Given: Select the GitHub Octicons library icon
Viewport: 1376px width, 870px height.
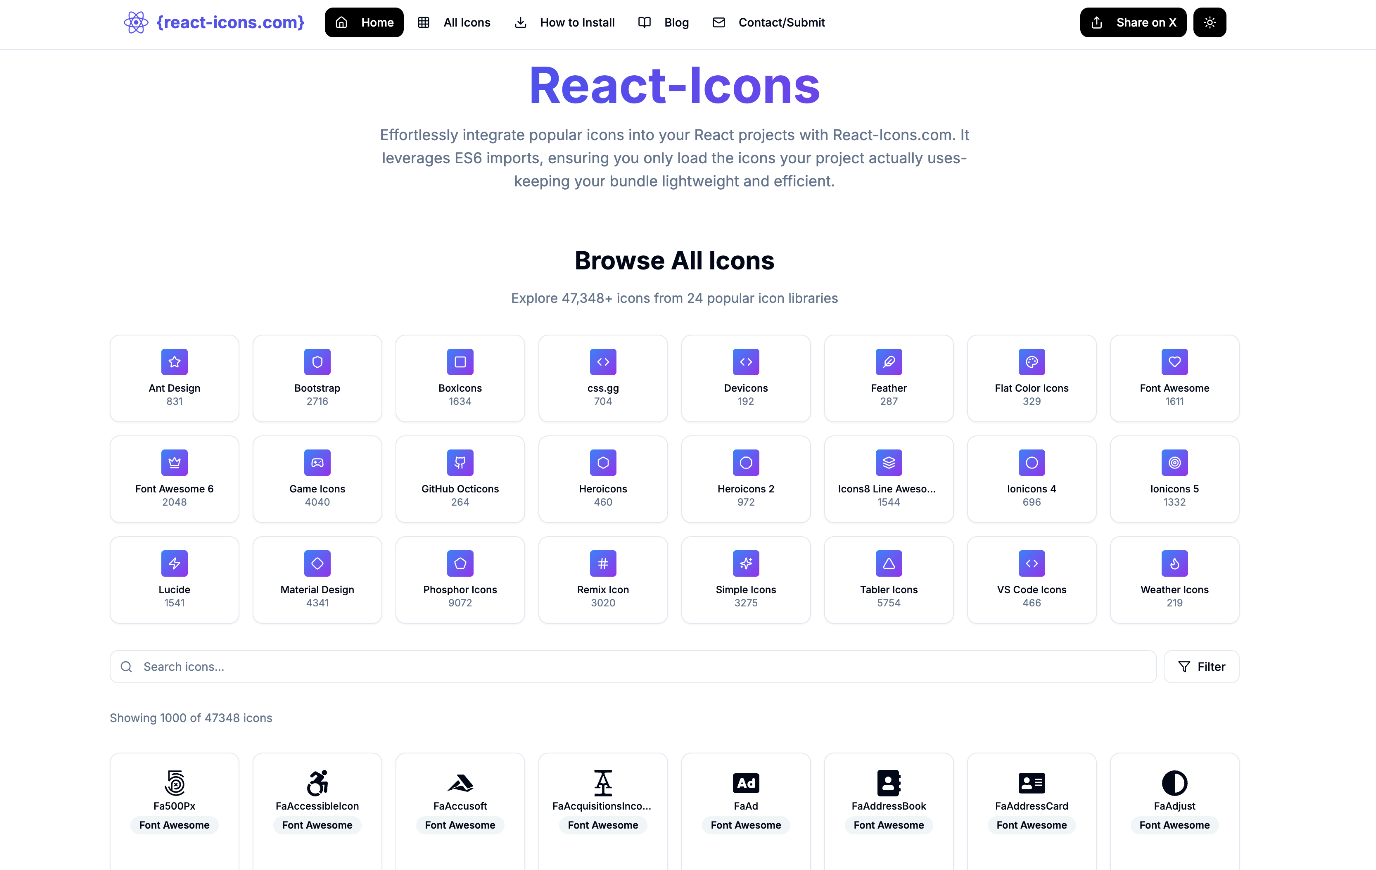Looking at the screenshot, I should (460, 463).
